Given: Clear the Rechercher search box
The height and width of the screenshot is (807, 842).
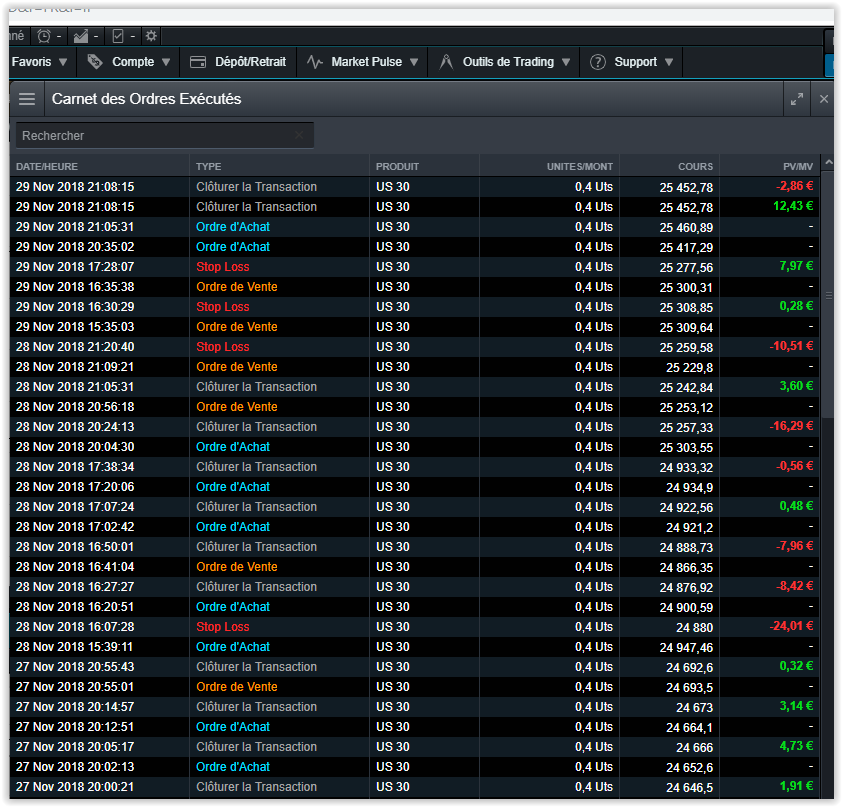Looking at the screenshot, I should 299,135.
